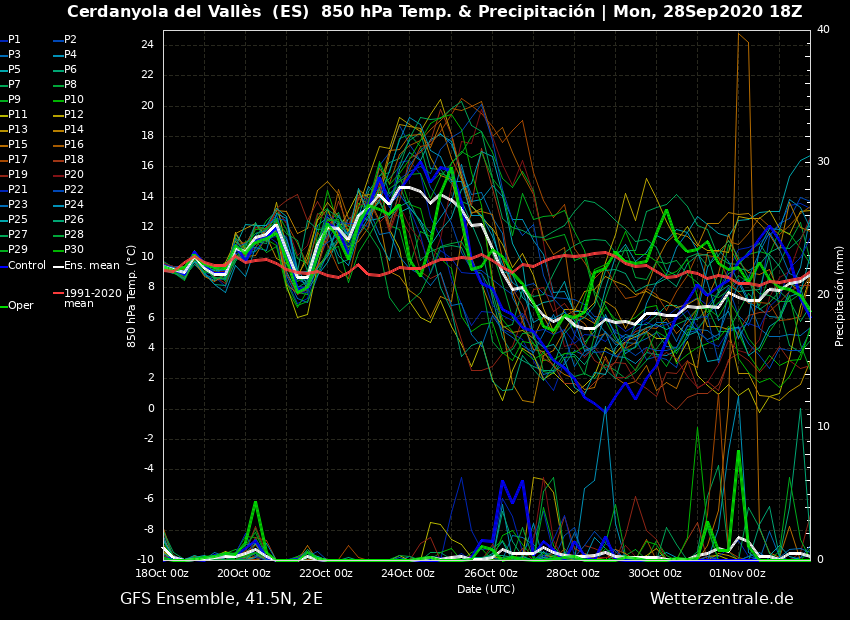This screenshot has height=620, width=850.
Task: Click the P16 legend entry
Action: (74, 145)
